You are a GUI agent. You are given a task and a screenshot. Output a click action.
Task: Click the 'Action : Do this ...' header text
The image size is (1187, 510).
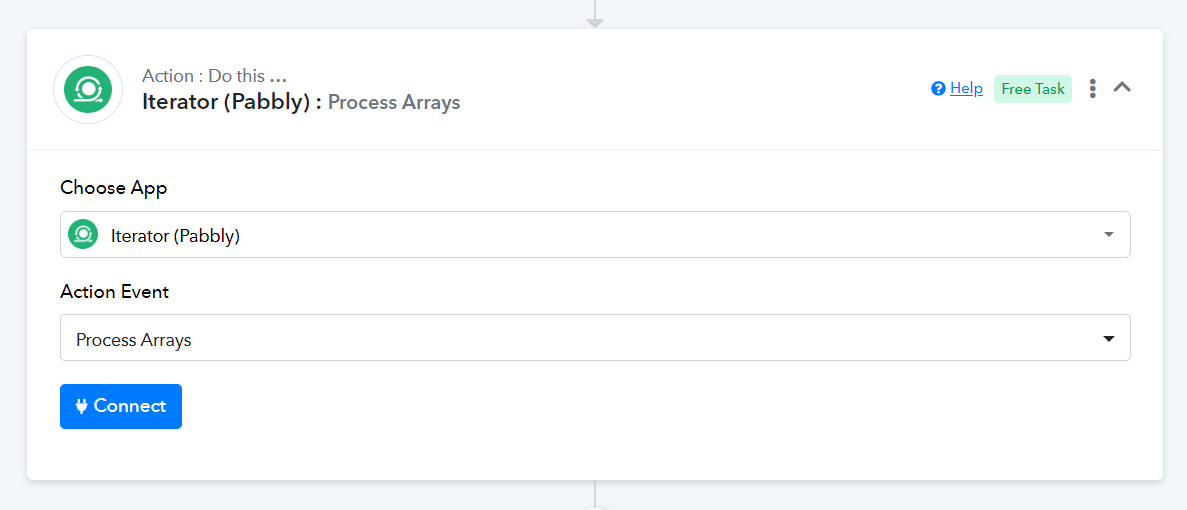214,76
